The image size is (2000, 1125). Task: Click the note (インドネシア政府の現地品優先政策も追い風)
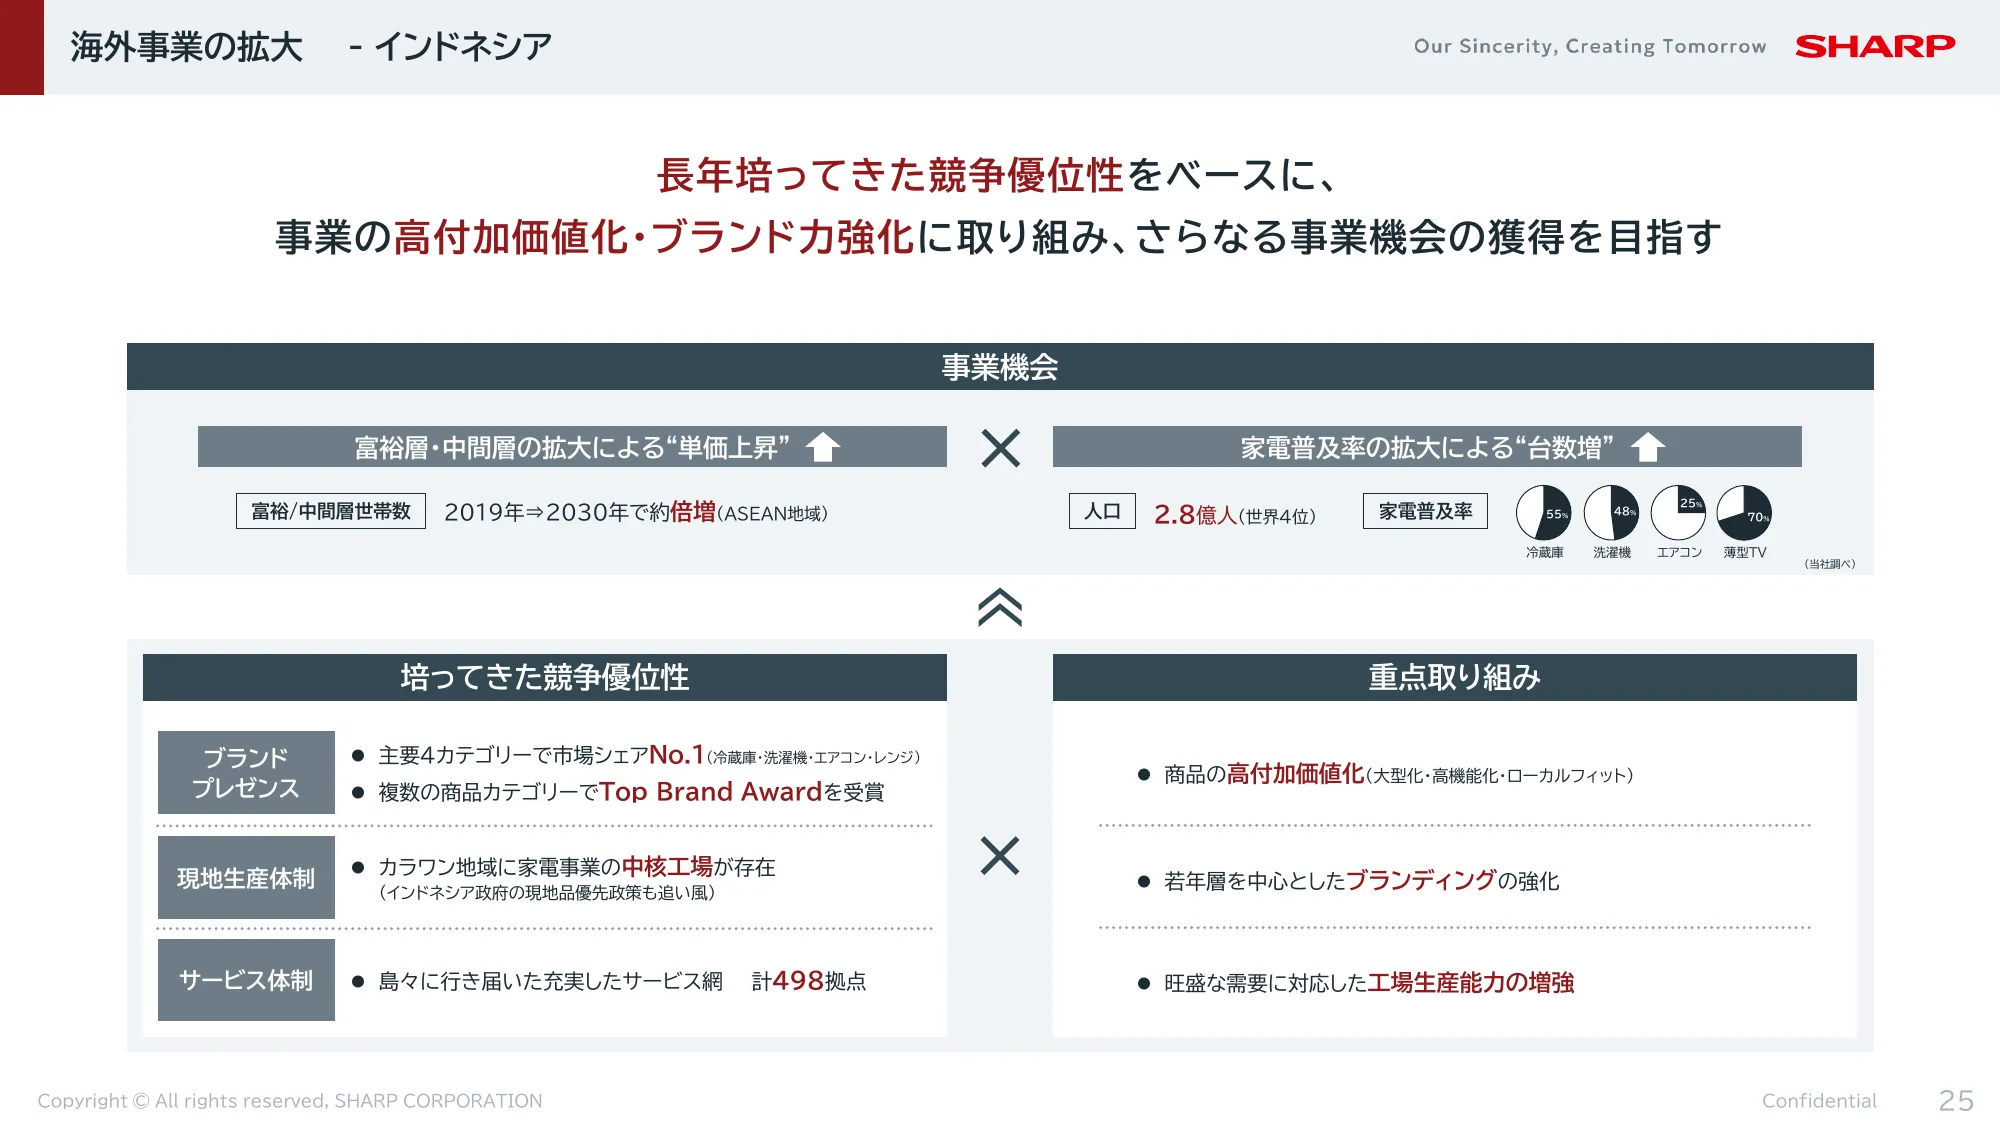[547, 892]
